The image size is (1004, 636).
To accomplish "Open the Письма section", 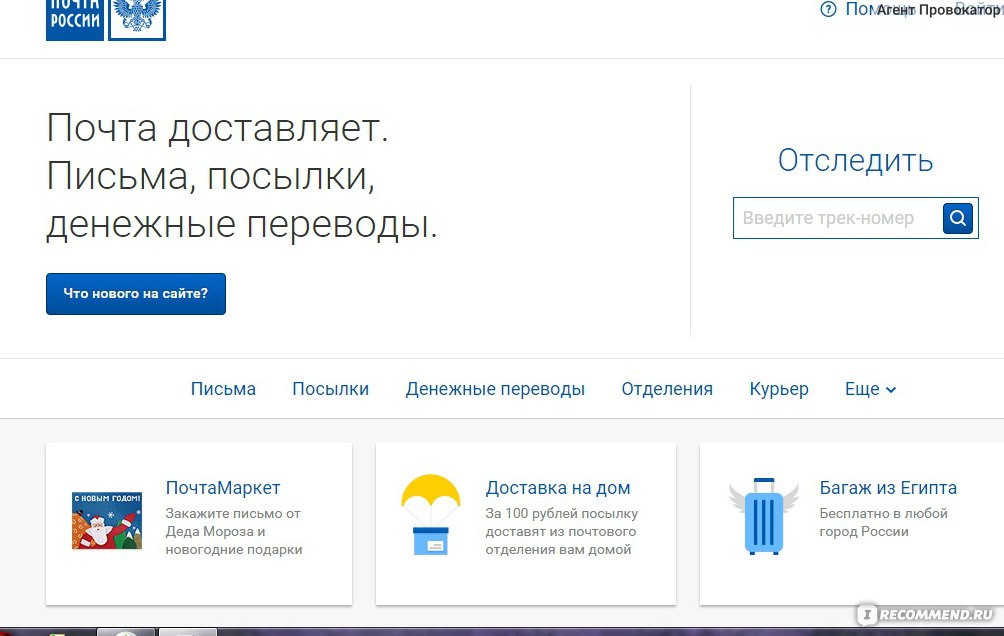I will pos(223,389).
